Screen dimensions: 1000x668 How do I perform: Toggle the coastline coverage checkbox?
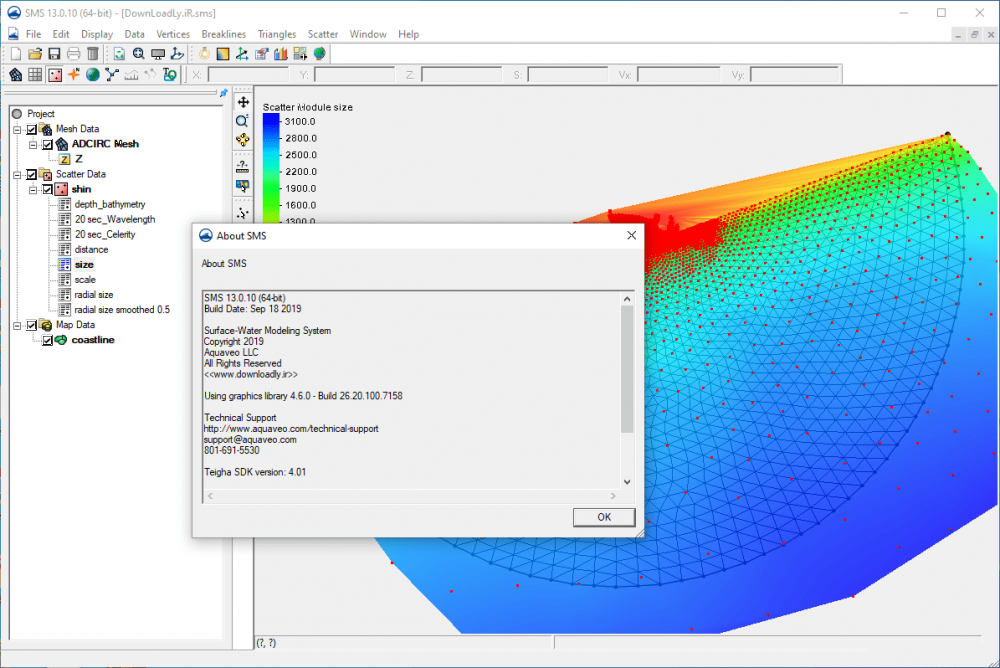pyautogui.click(x=47, y=340)
